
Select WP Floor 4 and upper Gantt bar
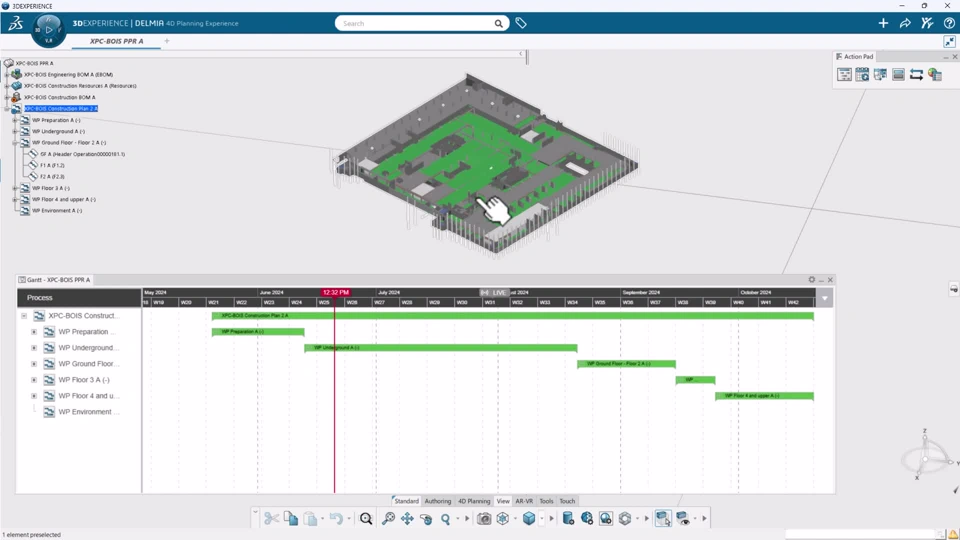coord(764,396)
